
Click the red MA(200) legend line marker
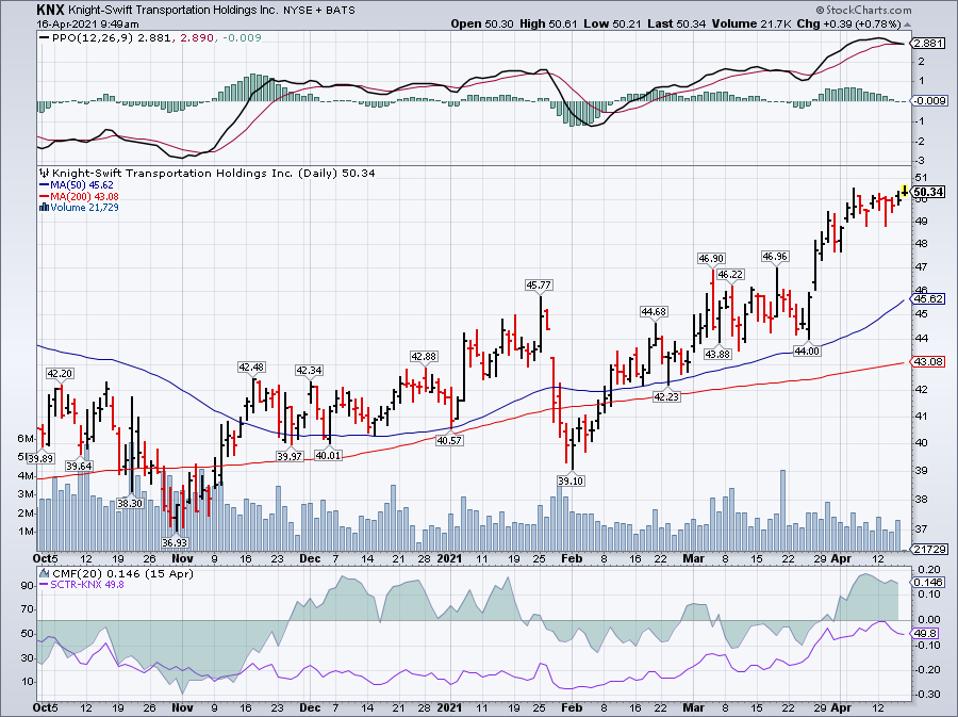point(42,195)
